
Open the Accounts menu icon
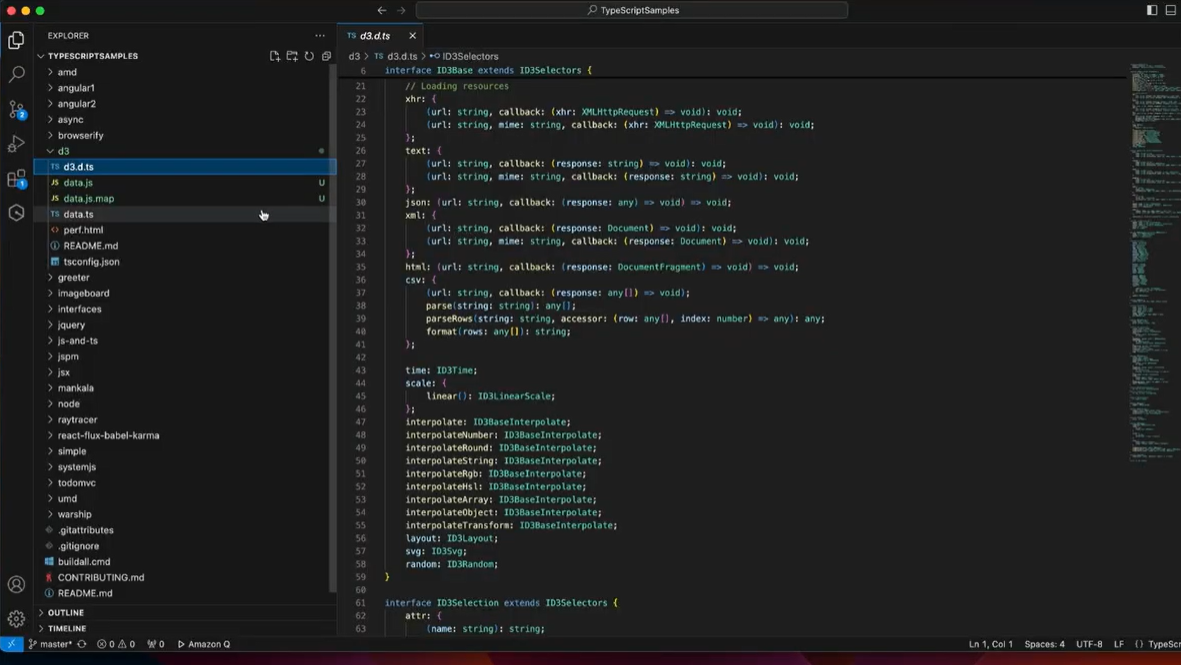(16, 585)
